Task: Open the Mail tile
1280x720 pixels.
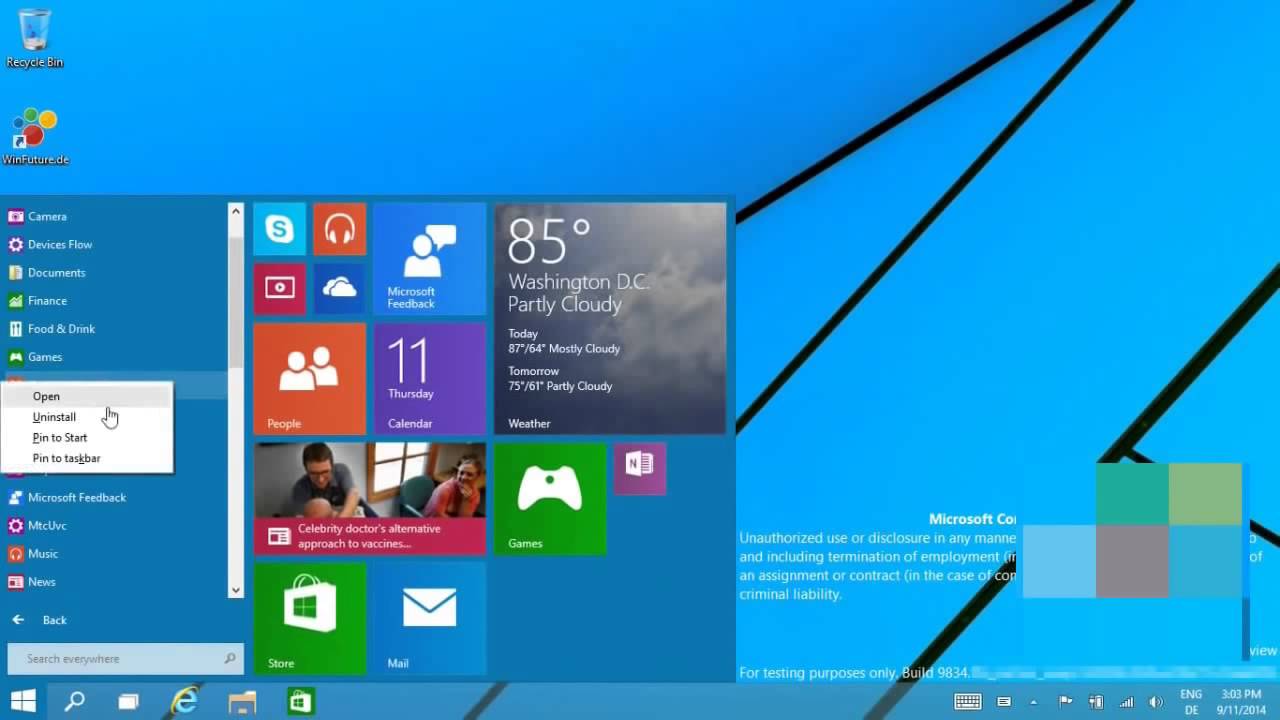Action: click(429, 619)
